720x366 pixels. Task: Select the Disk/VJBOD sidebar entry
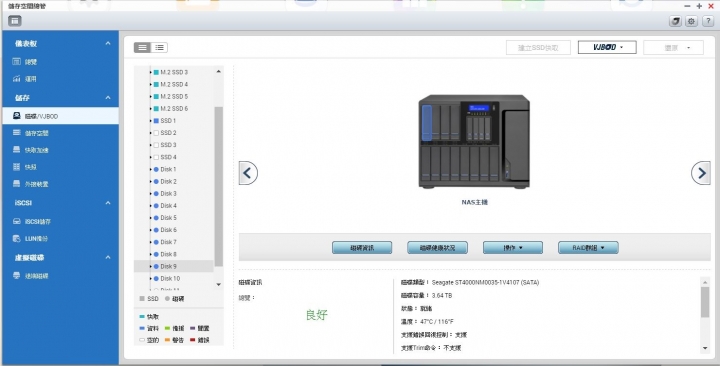tap(60, 116)
